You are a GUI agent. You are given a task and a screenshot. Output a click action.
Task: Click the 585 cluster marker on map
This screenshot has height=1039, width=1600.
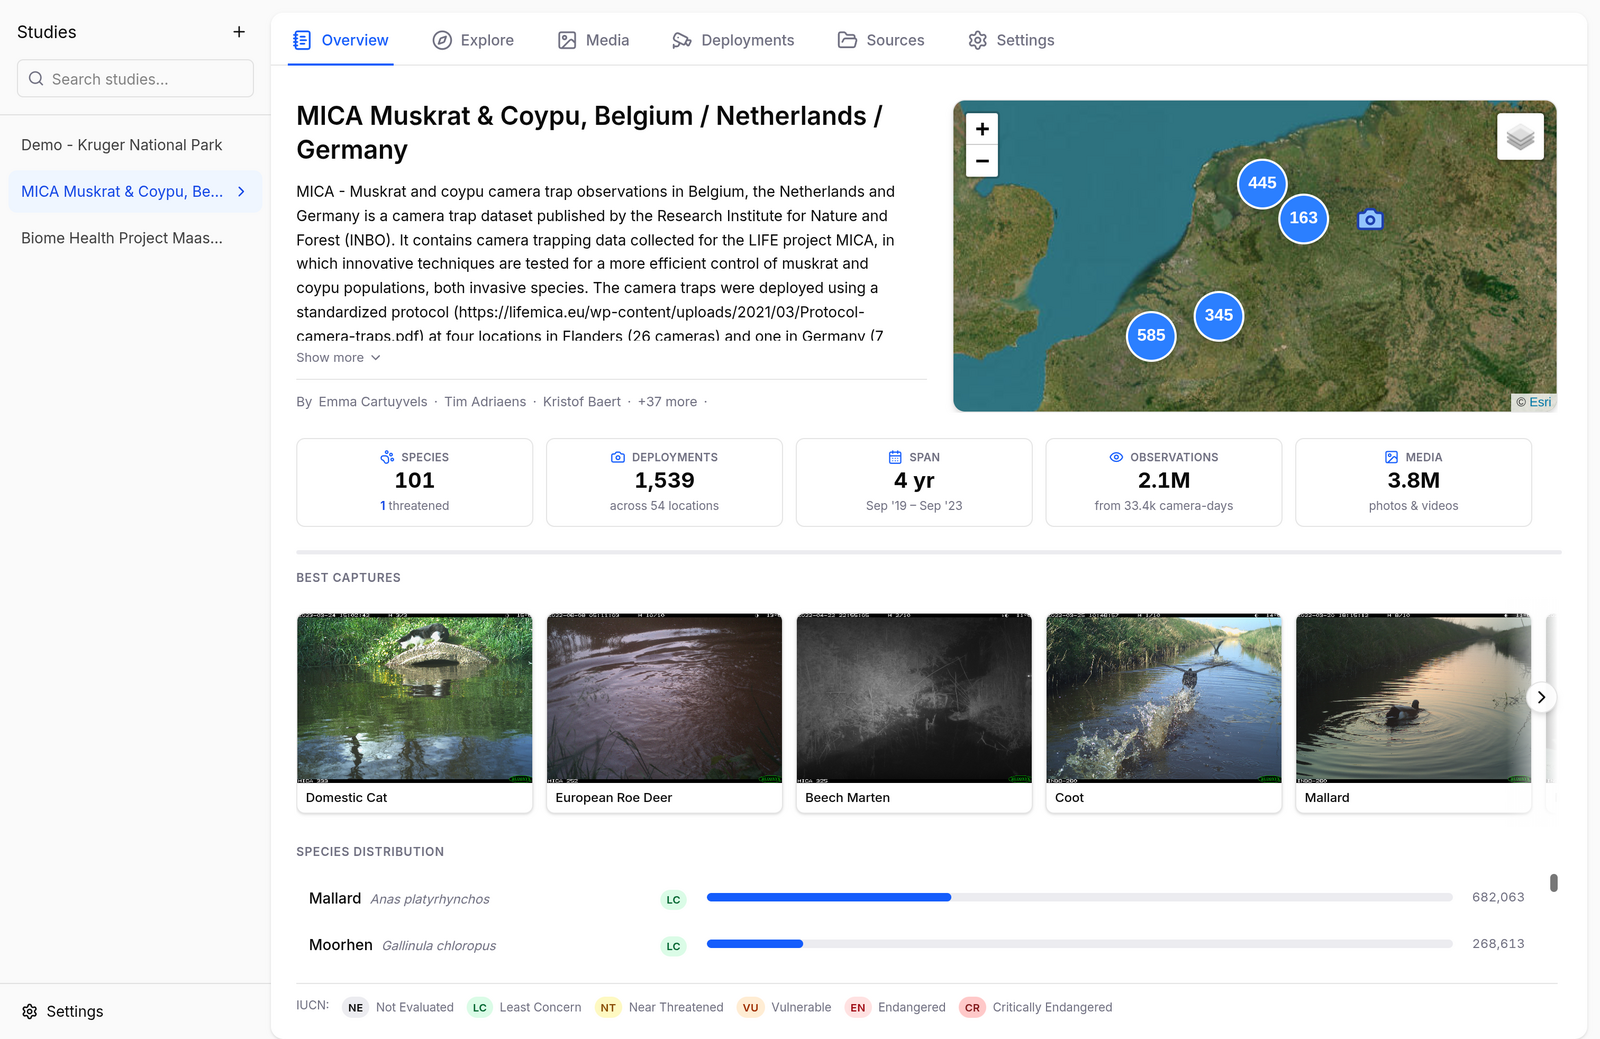(1151, 336)
